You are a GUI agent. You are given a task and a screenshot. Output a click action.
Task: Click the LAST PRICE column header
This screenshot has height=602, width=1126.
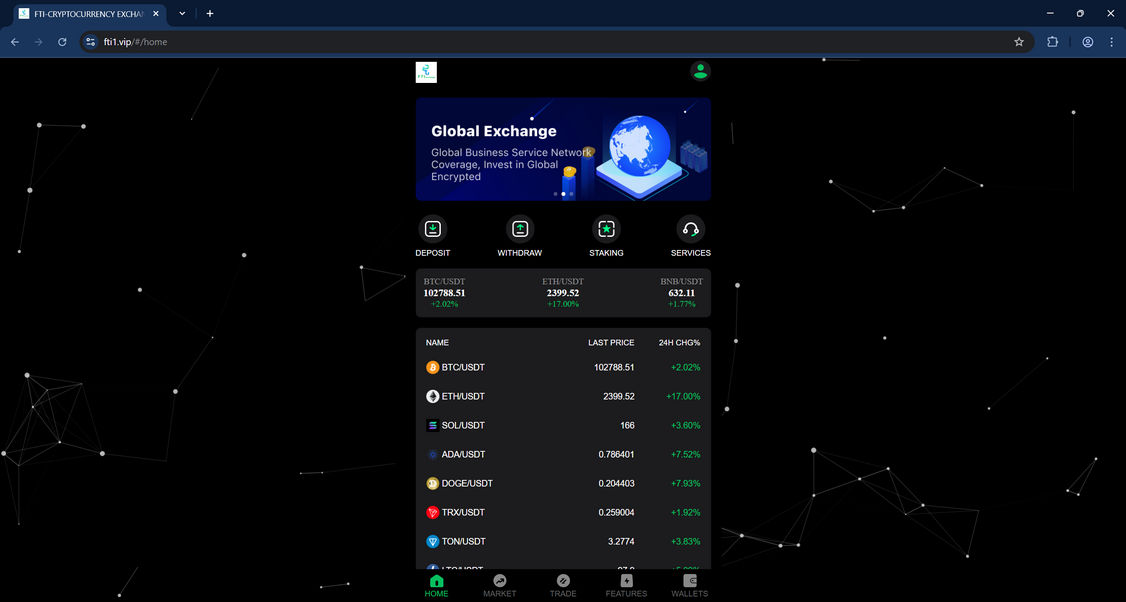click(x=611, y=343)
